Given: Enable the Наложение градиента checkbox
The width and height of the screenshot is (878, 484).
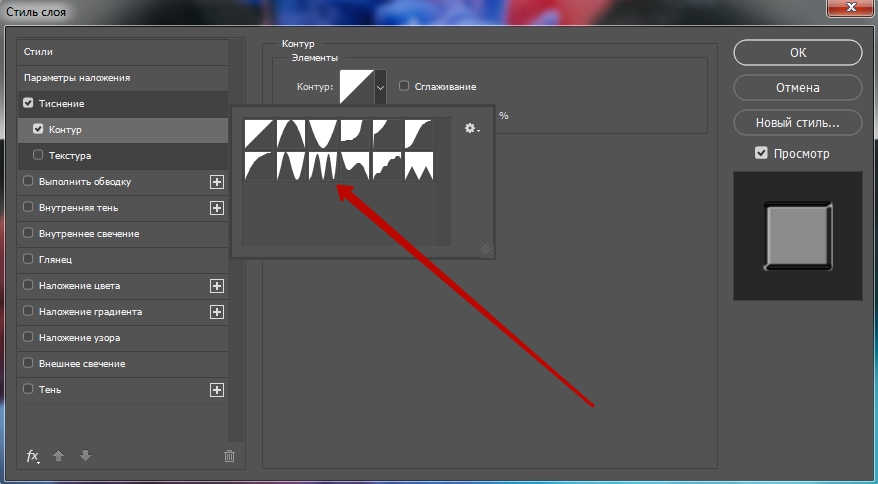Looking at the screenshot, I should 28,310.
